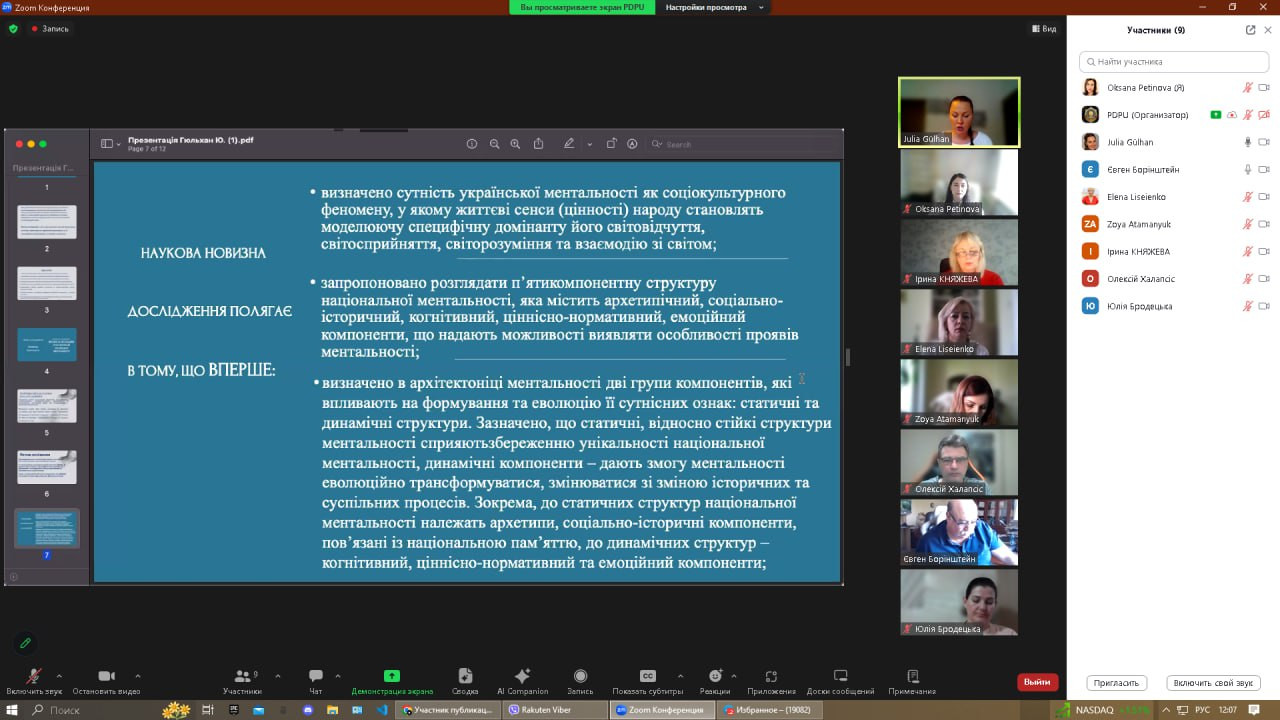Click PDPU's cloud recording indicator icon
The height and width of the screenshot is (720, 1280).
tap(1232, 115)
